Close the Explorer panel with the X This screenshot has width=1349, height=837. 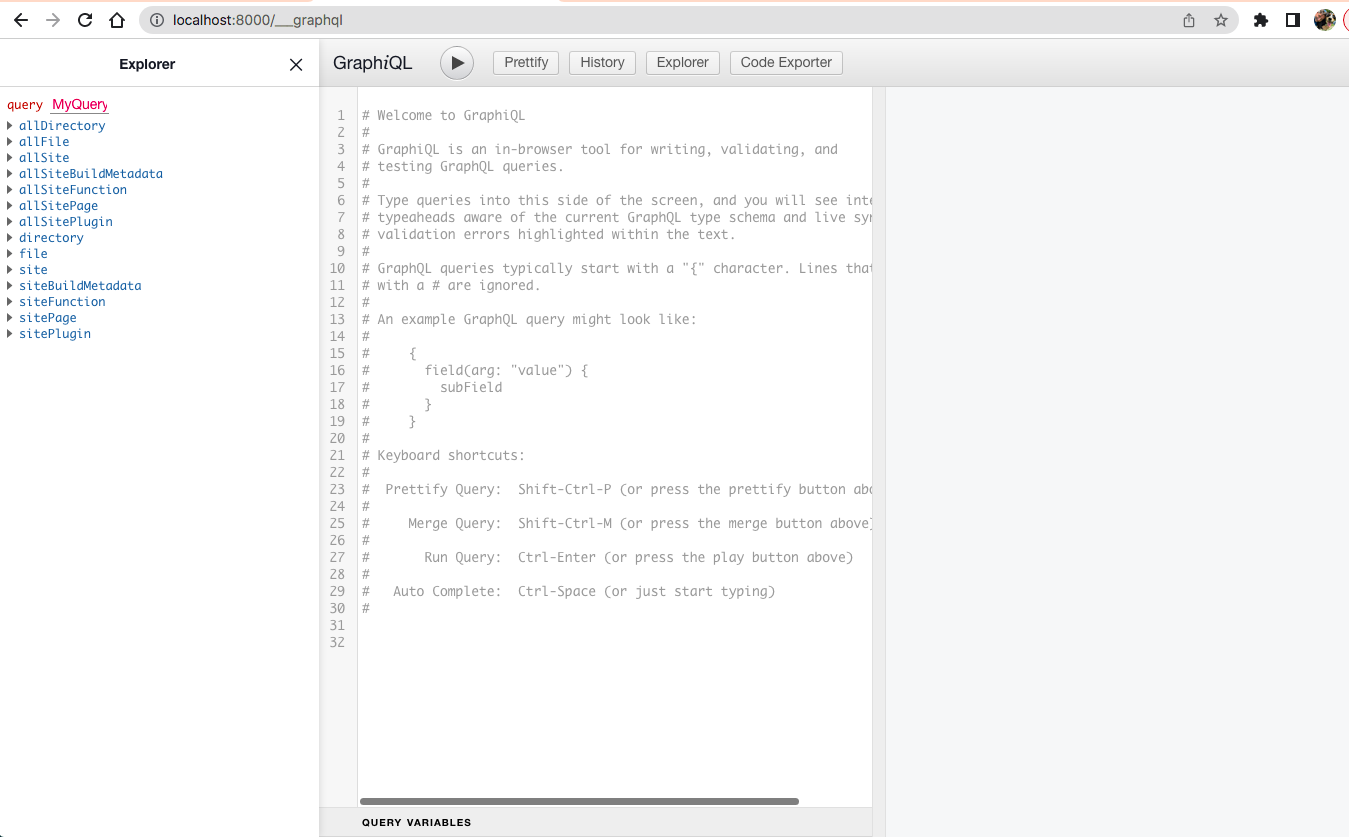coord(296,65)
